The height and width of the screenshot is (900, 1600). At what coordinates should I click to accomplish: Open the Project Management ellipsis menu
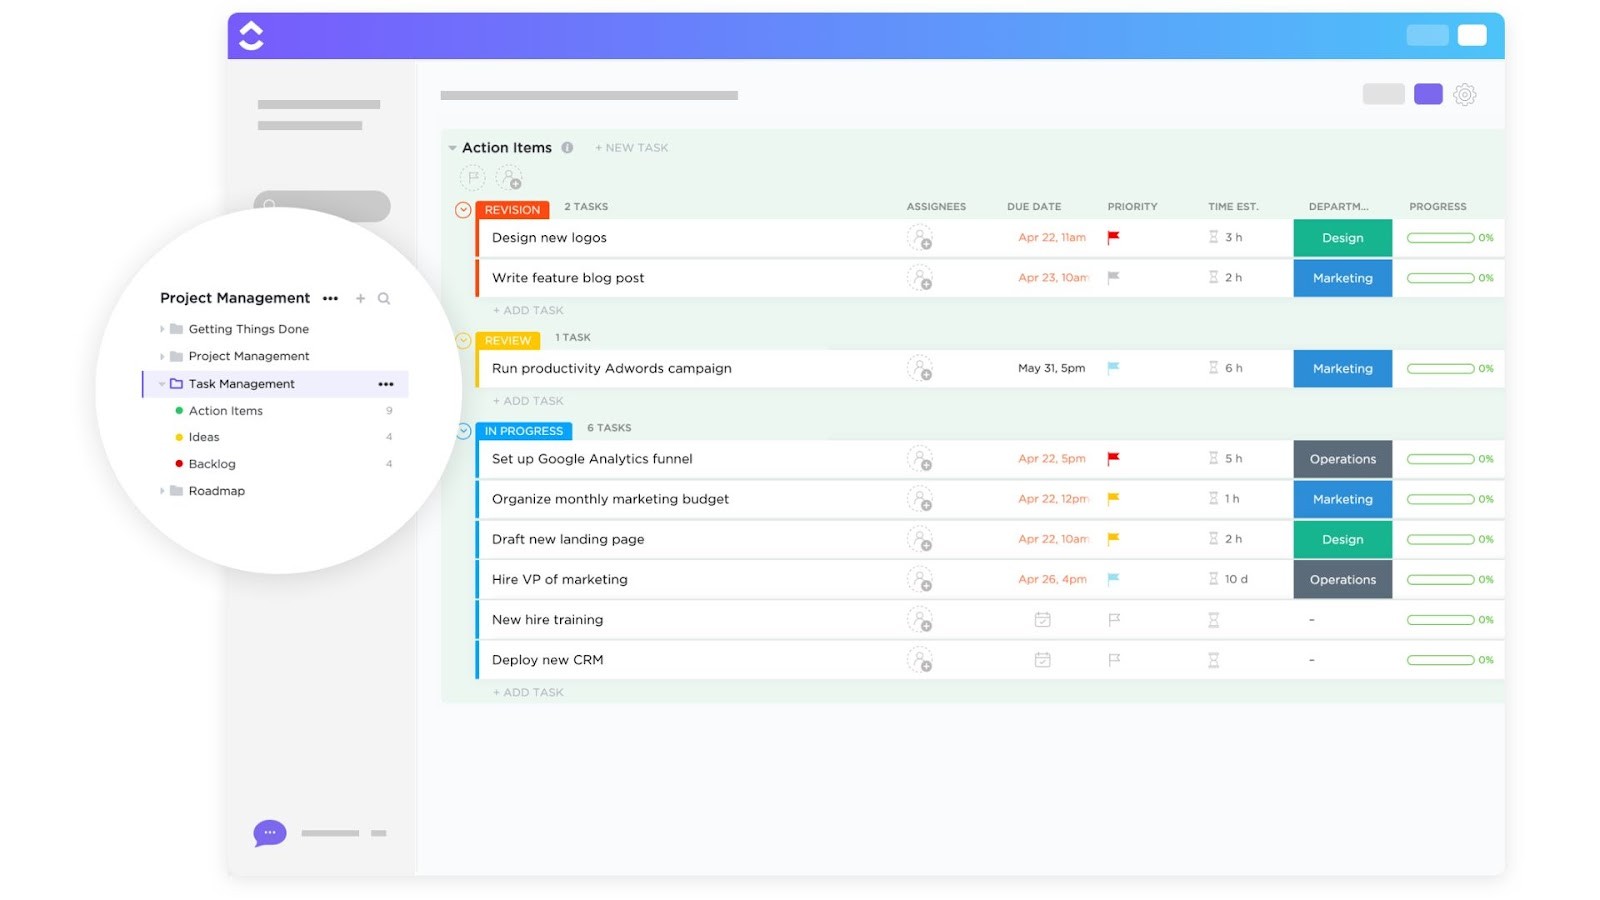[x=331, y=298]
